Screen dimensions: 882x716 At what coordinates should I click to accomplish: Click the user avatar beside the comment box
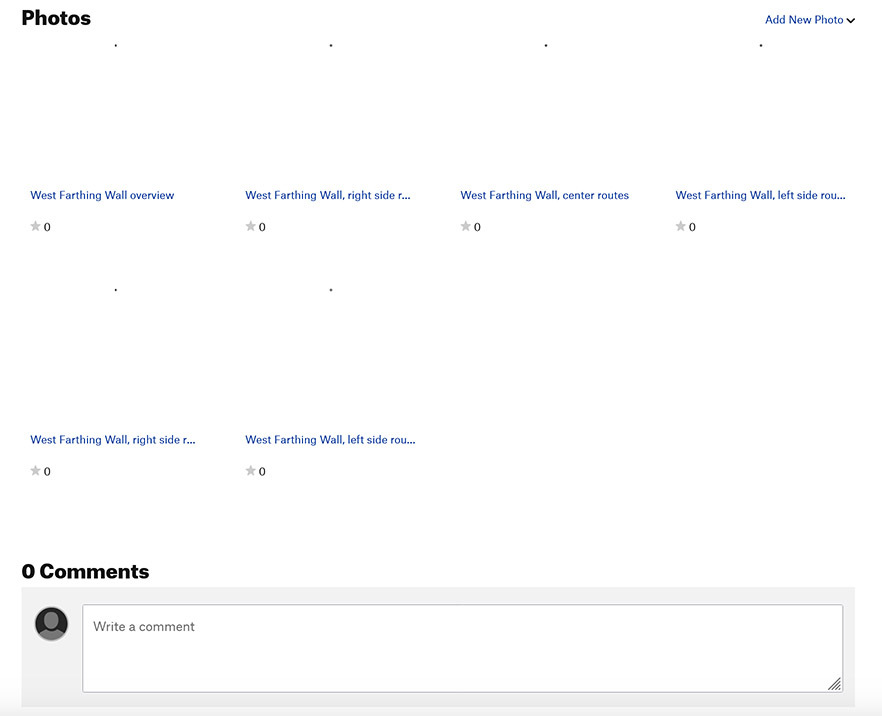point(52,624)
